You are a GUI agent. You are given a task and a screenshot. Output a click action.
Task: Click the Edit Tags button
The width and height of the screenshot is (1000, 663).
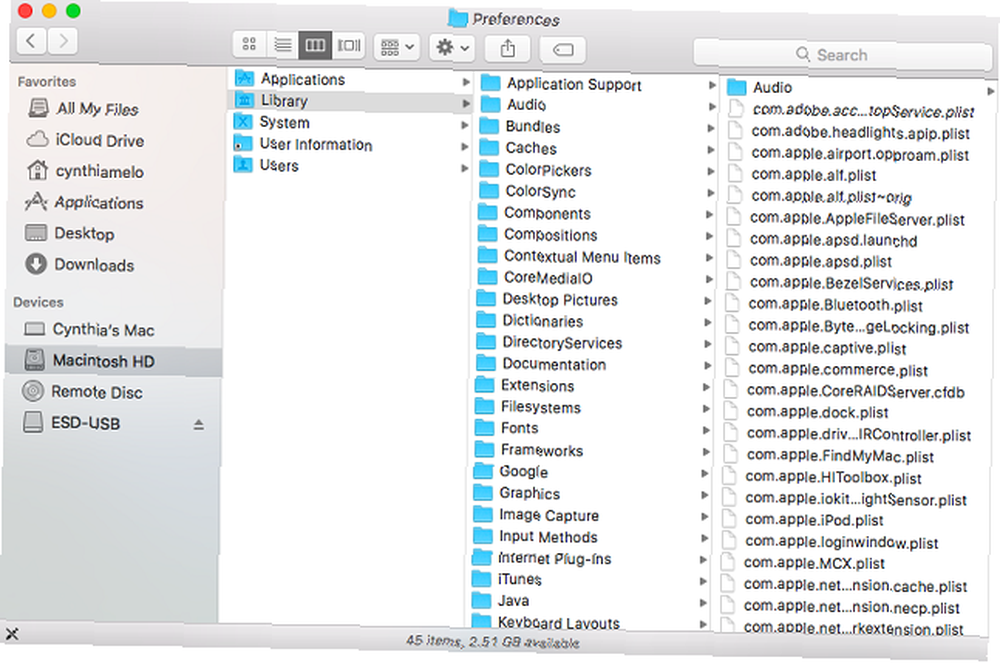[x=562, y=50]
